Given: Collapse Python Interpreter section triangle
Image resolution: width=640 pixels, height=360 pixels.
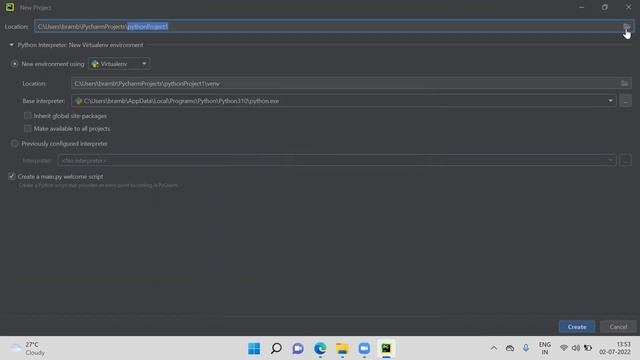Looking at the screenshot, I should [x=11, y=45].
